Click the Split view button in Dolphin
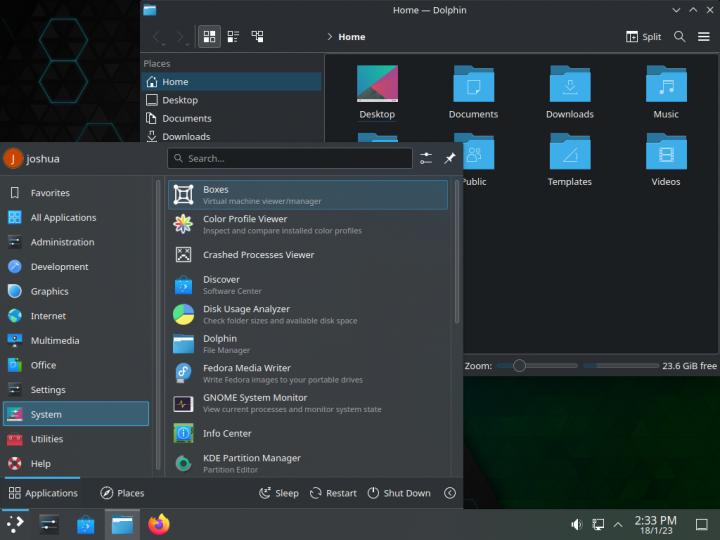 (x=643, y=37)
